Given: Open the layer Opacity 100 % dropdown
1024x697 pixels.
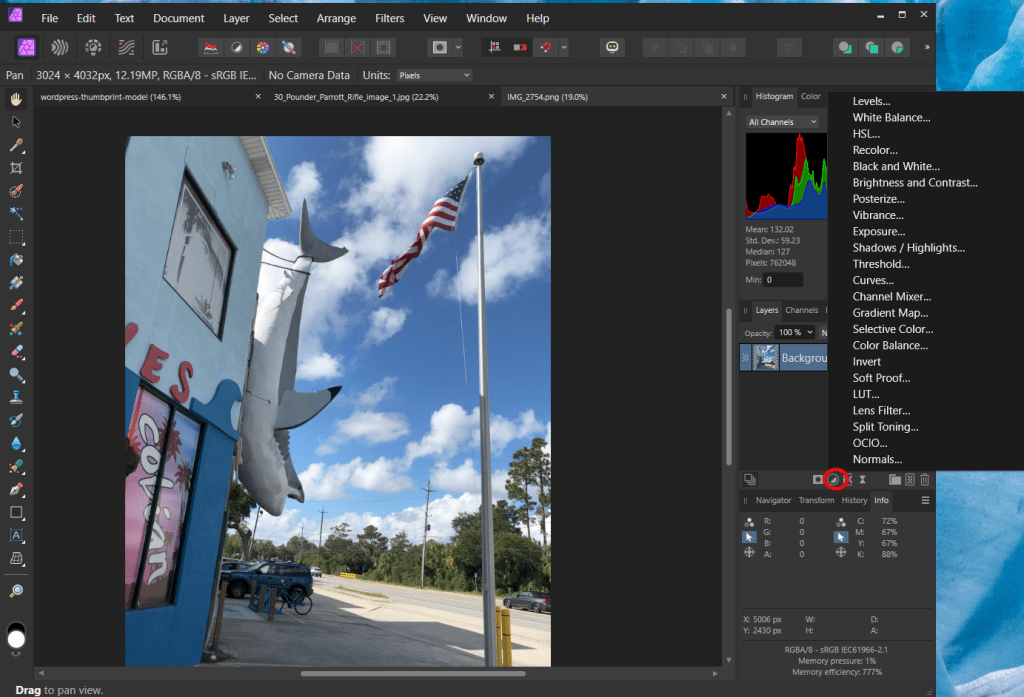Looking at the screenshot, I should (796, 332).
